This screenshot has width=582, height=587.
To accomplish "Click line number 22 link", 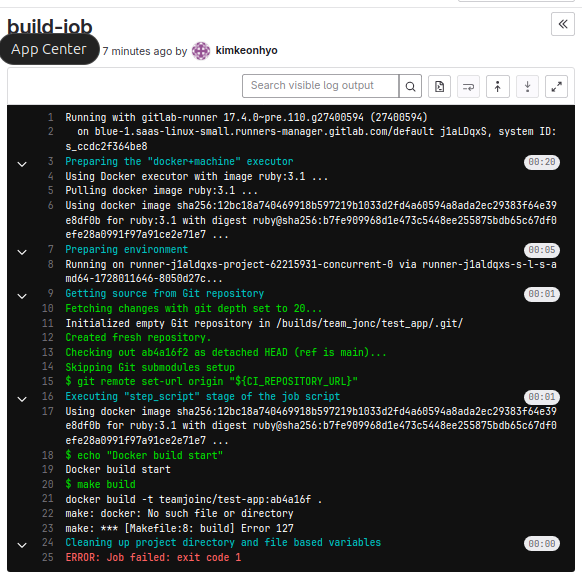I will click(48, 514).
